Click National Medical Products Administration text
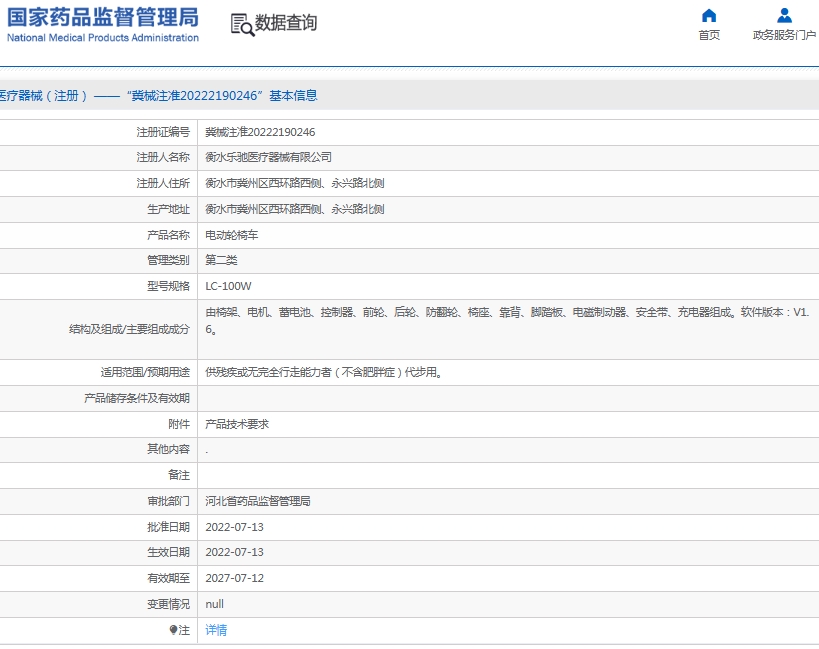The width and height of the screenshot is (819, 649). (102, 38)
